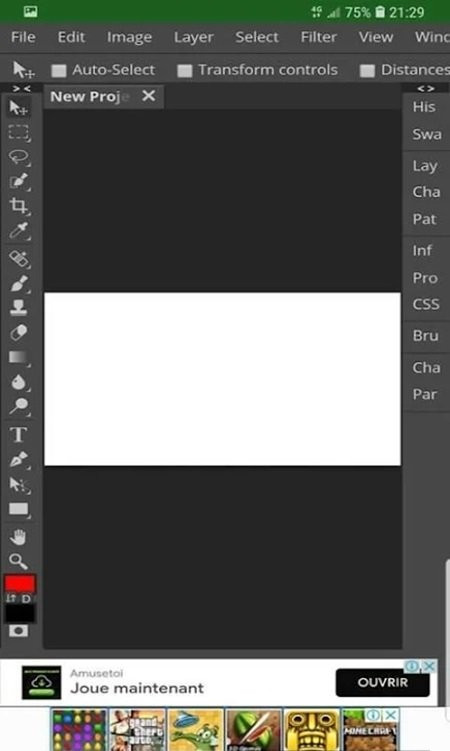Activate the Zoom magnifier tool

tap(19, 561)
